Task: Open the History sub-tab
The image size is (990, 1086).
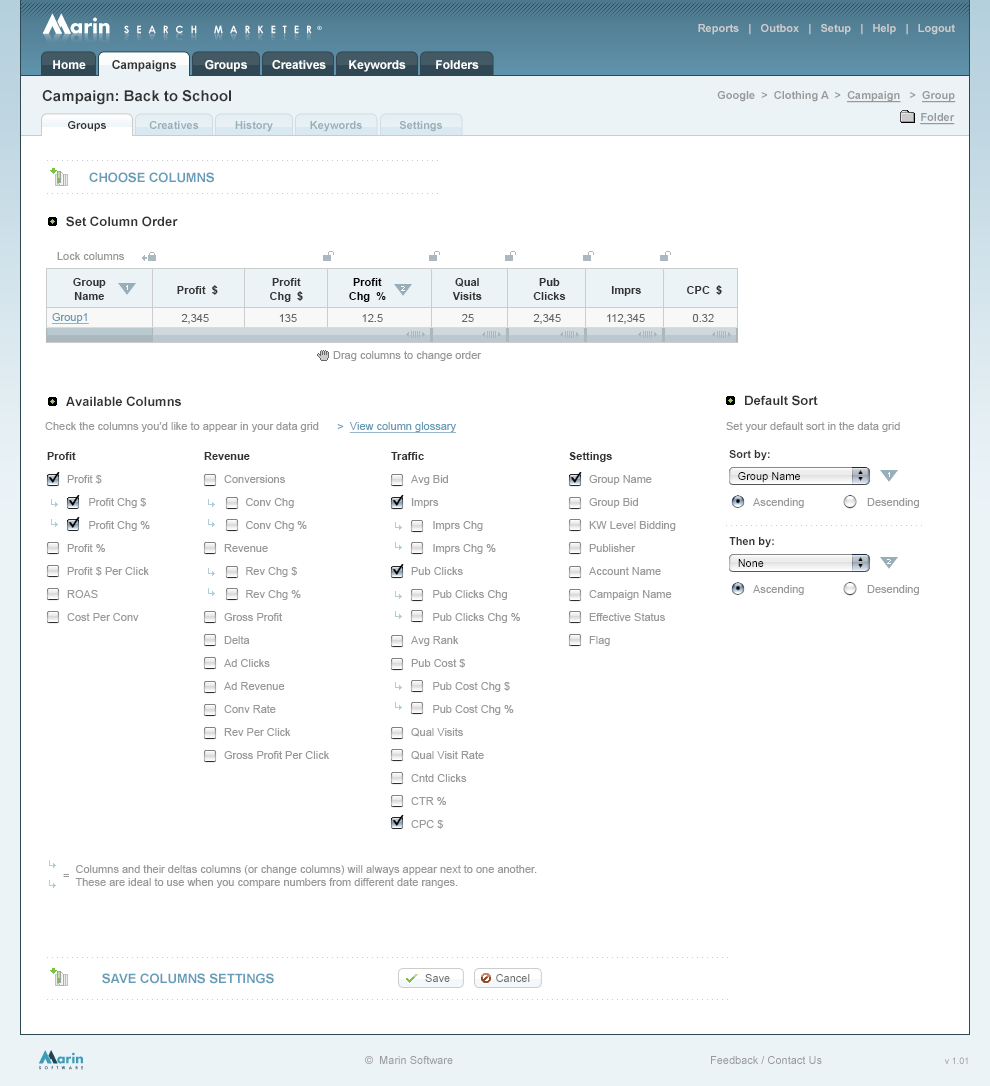Action: point(253,125)
